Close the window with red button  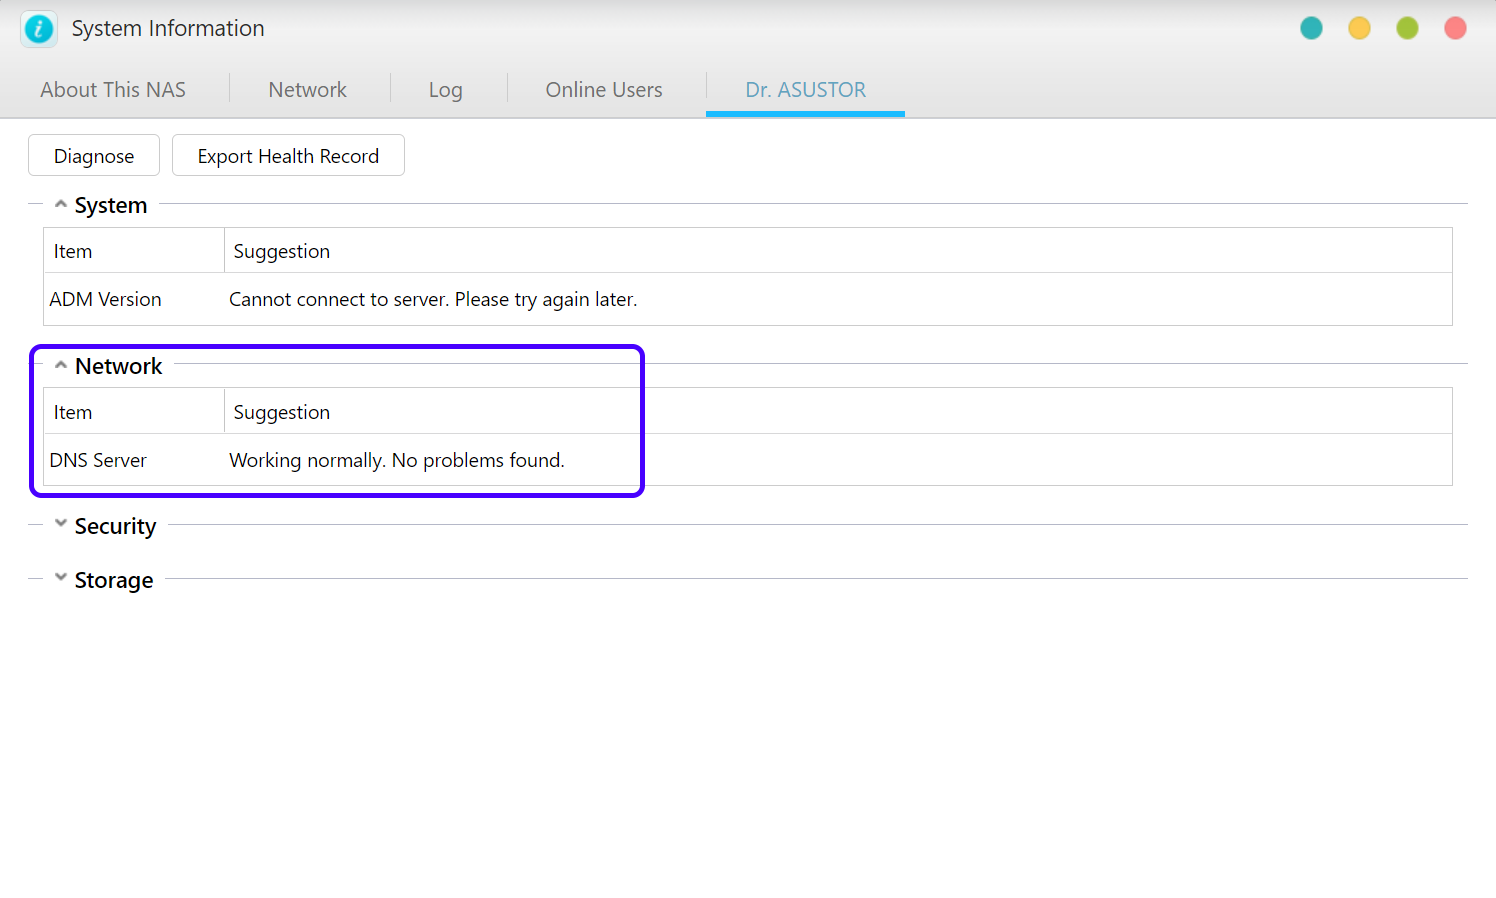[x=1455, y=29]
